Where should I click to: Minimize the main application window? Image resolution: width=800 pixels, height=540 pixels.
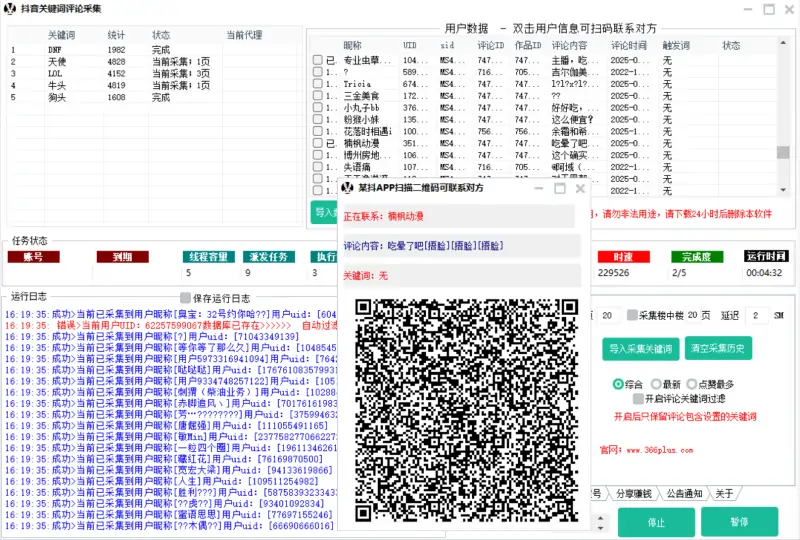744,10
